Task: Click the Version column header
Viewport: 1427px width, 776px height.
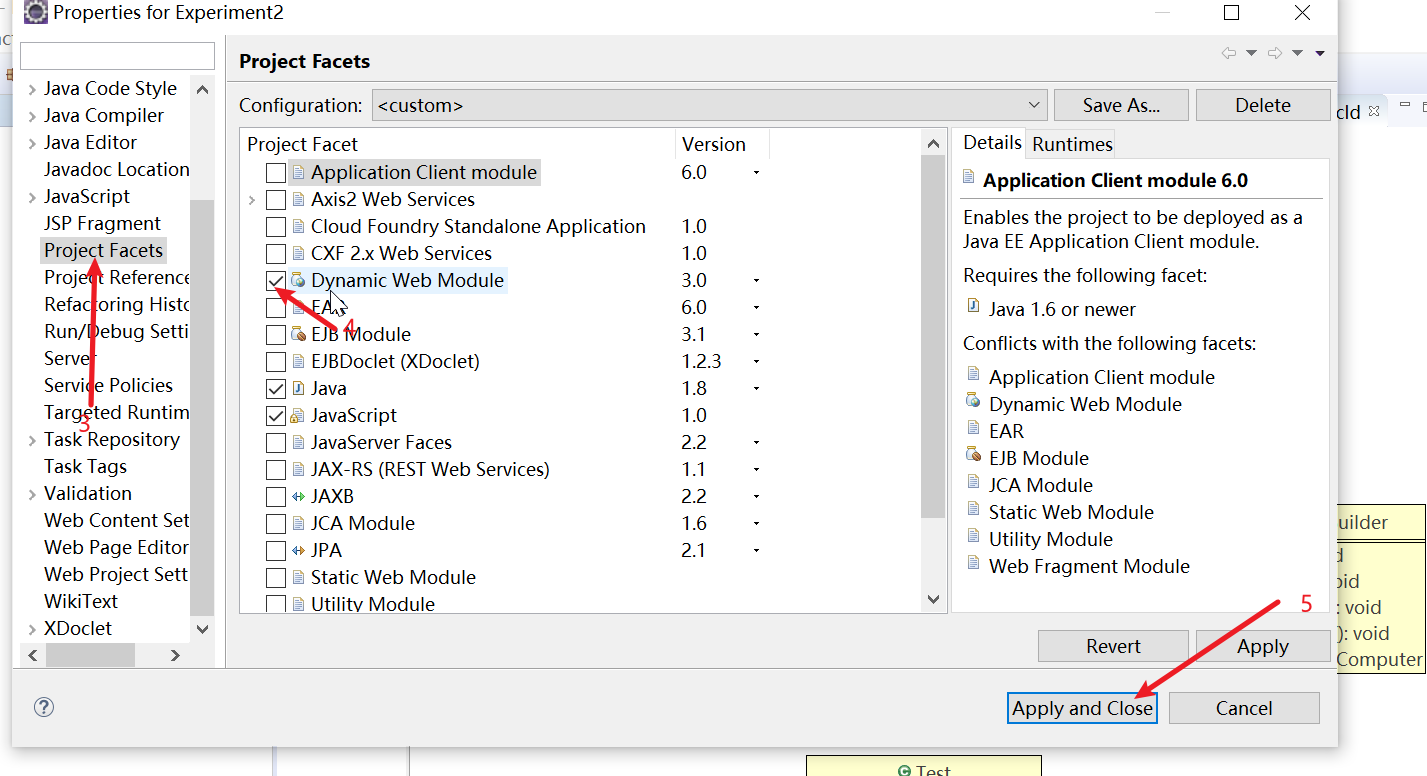Action: coord(722,144)
